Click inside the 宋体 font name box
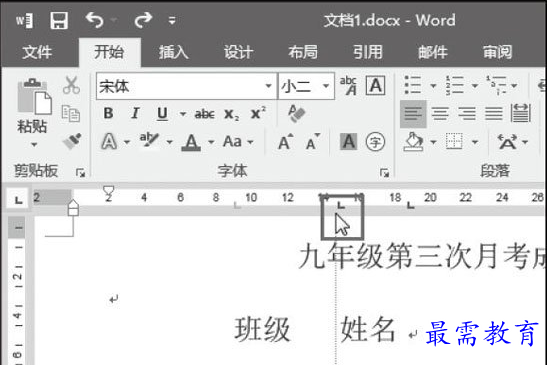 [180, 86]
